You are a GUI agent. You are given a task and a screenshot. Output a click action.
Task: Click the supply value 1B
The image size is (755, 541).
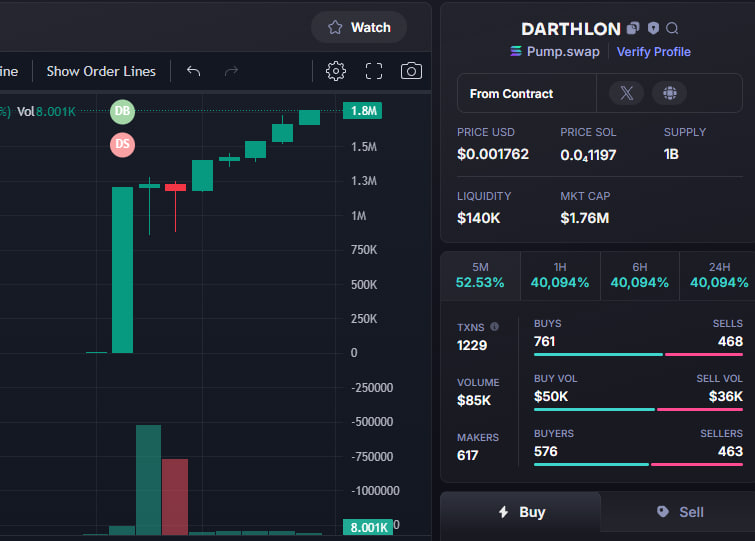(x=671, y=154)
